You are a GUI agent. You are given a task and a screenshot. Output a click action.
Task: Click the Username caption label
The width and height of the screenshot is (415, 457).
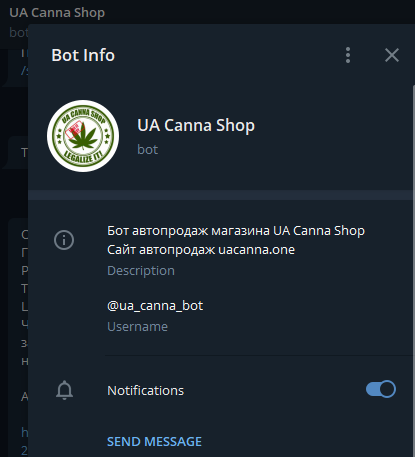pos(137,327)
